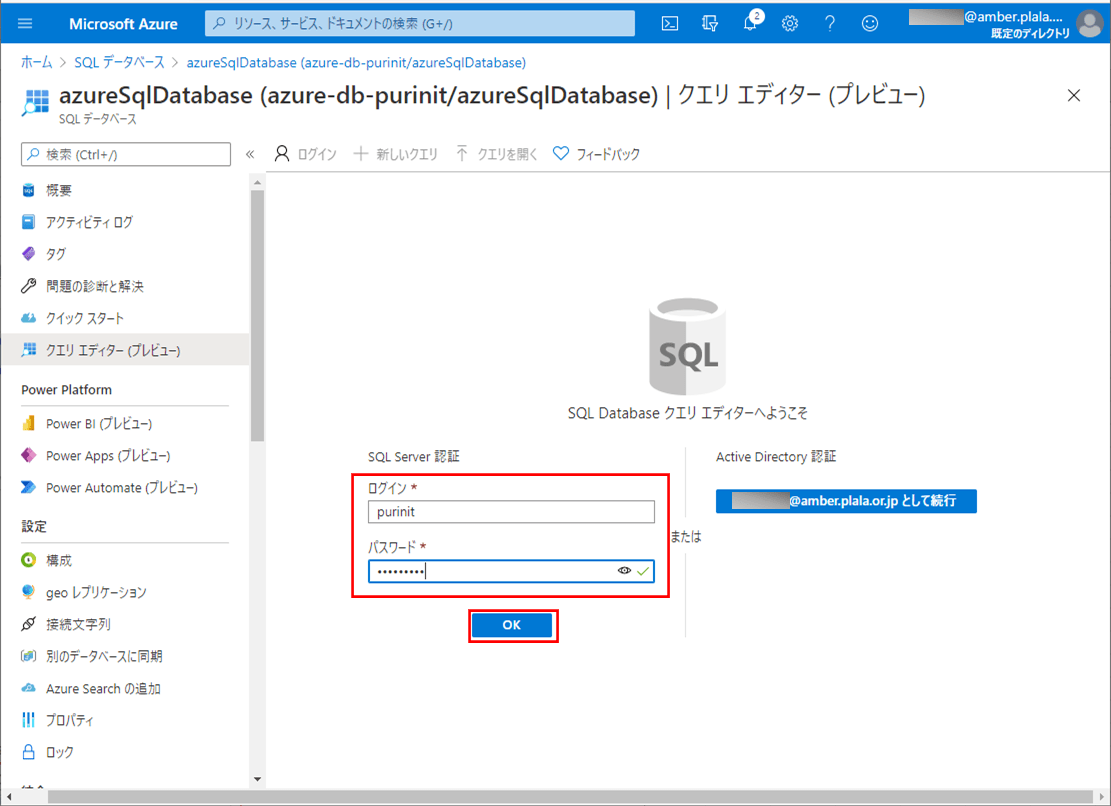This screenshot has height=806, width=1111.
Task: Close the query editor blade with X
Action: (1074, 96)
